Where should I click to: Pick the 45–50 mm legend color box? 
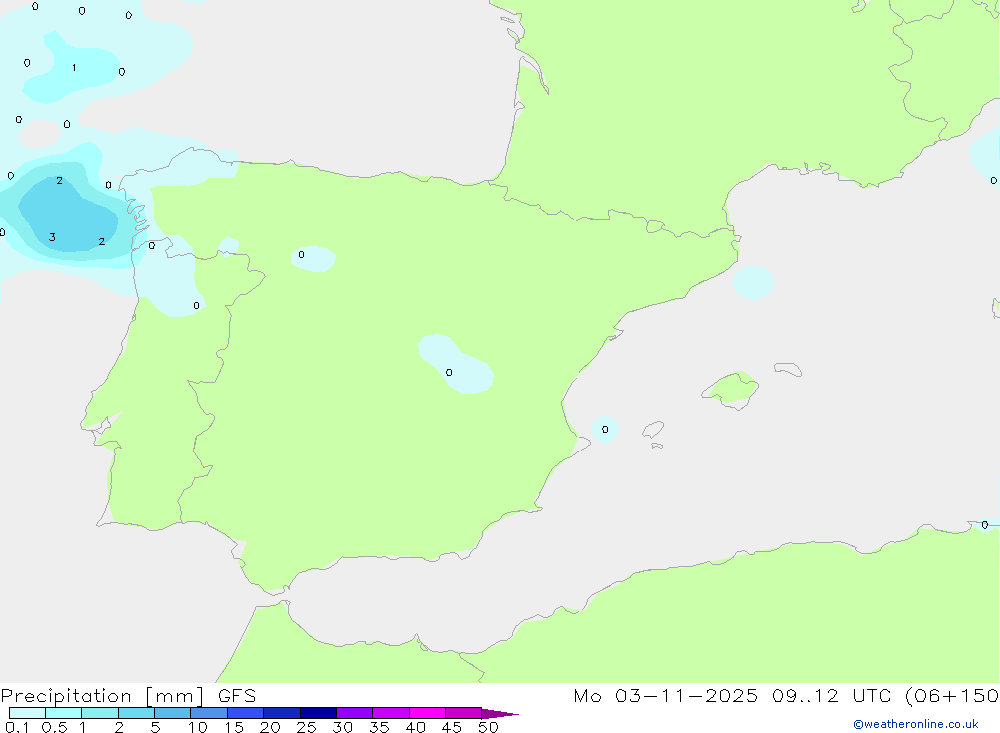coord(463,713)
